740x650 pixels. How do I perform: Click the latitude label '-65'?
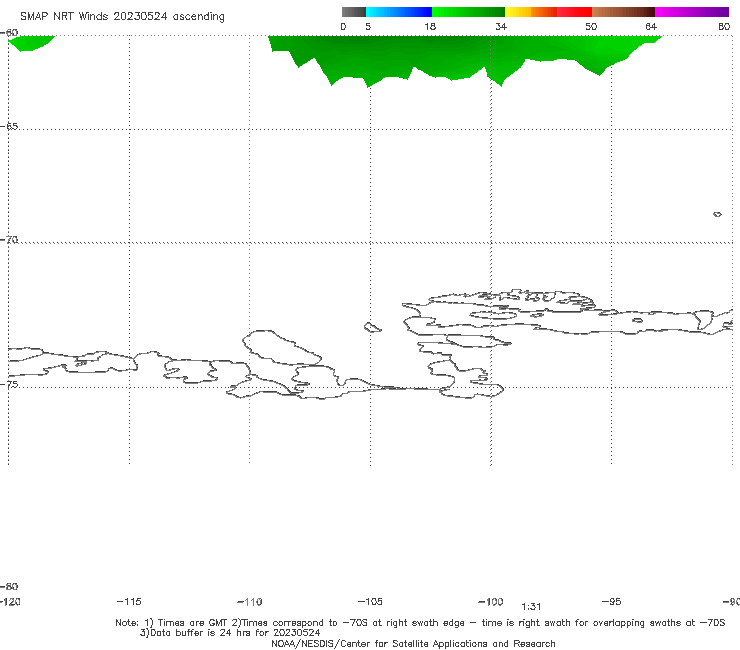click(x=9, y=127)
